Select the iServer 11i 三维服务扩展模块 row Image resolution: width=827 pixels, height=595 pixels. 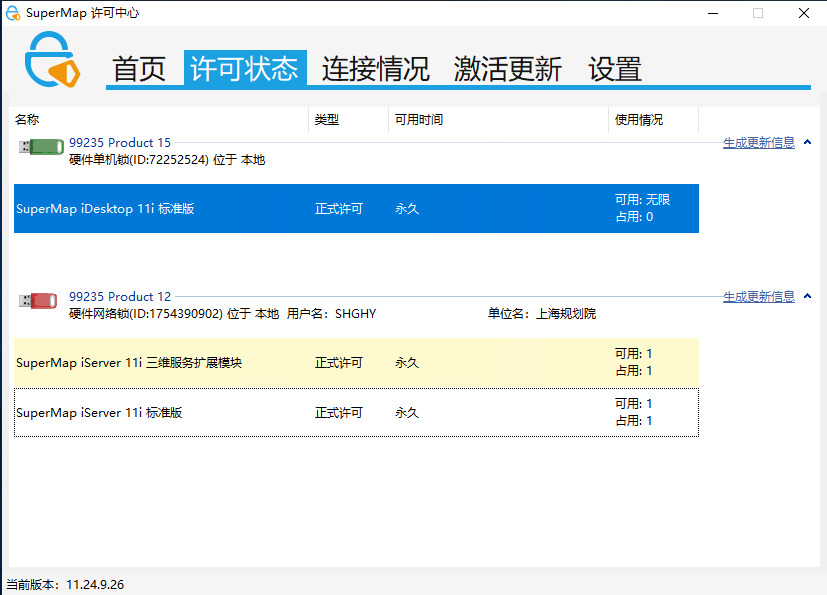[x=356, y=362]
